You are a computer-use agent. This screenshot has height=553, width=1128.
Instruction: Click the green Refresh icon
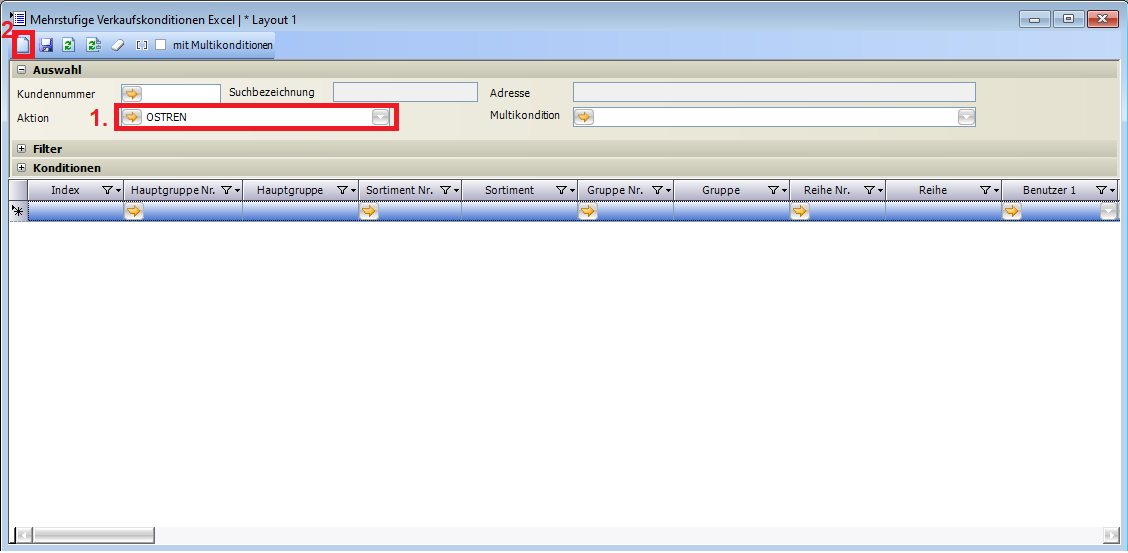click(69, 45)
